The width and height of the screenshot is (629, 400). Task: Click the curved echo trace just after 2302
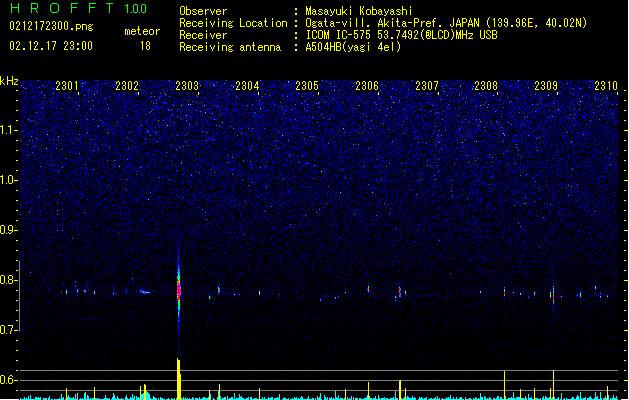144,292
